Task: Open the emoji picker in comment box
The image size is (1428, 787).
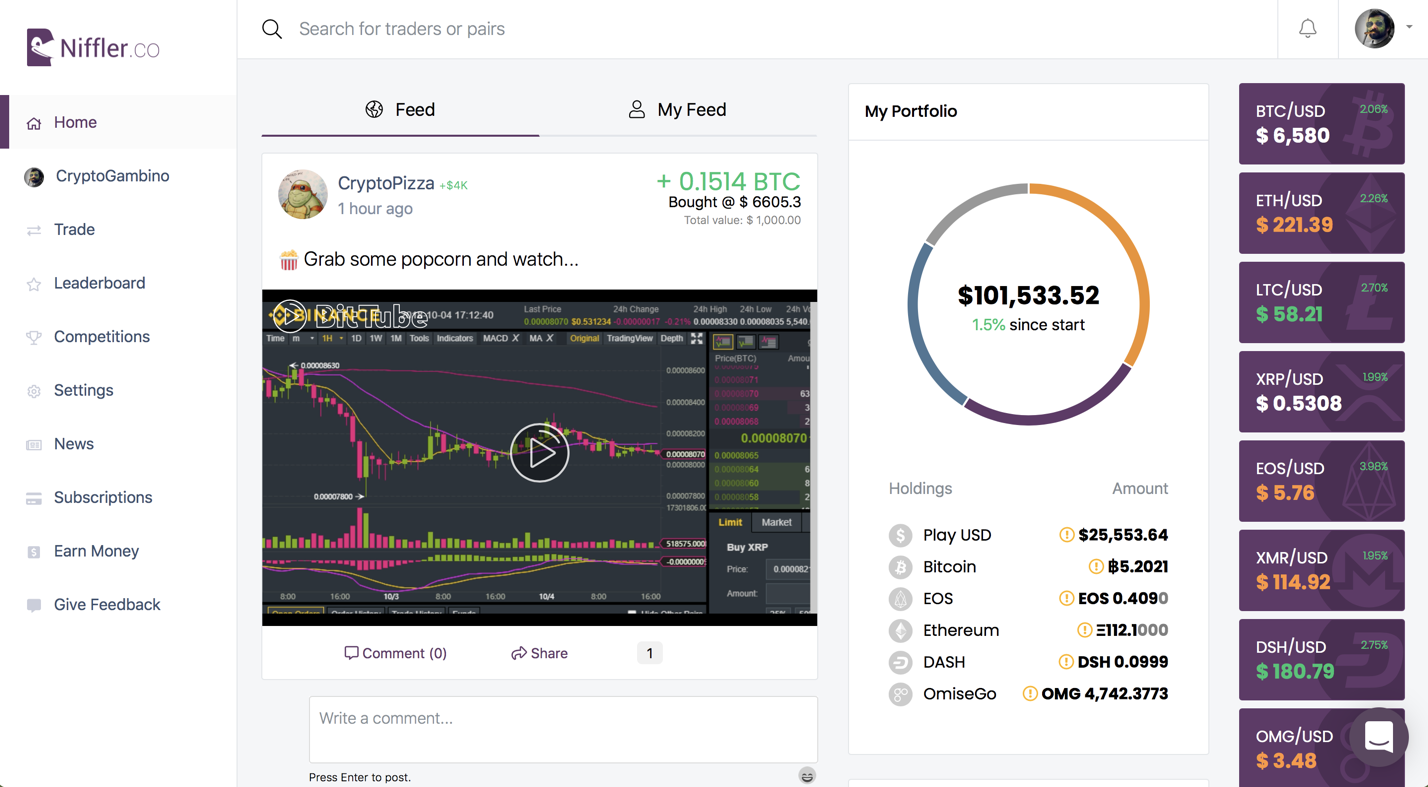Action: pos(807,776)
